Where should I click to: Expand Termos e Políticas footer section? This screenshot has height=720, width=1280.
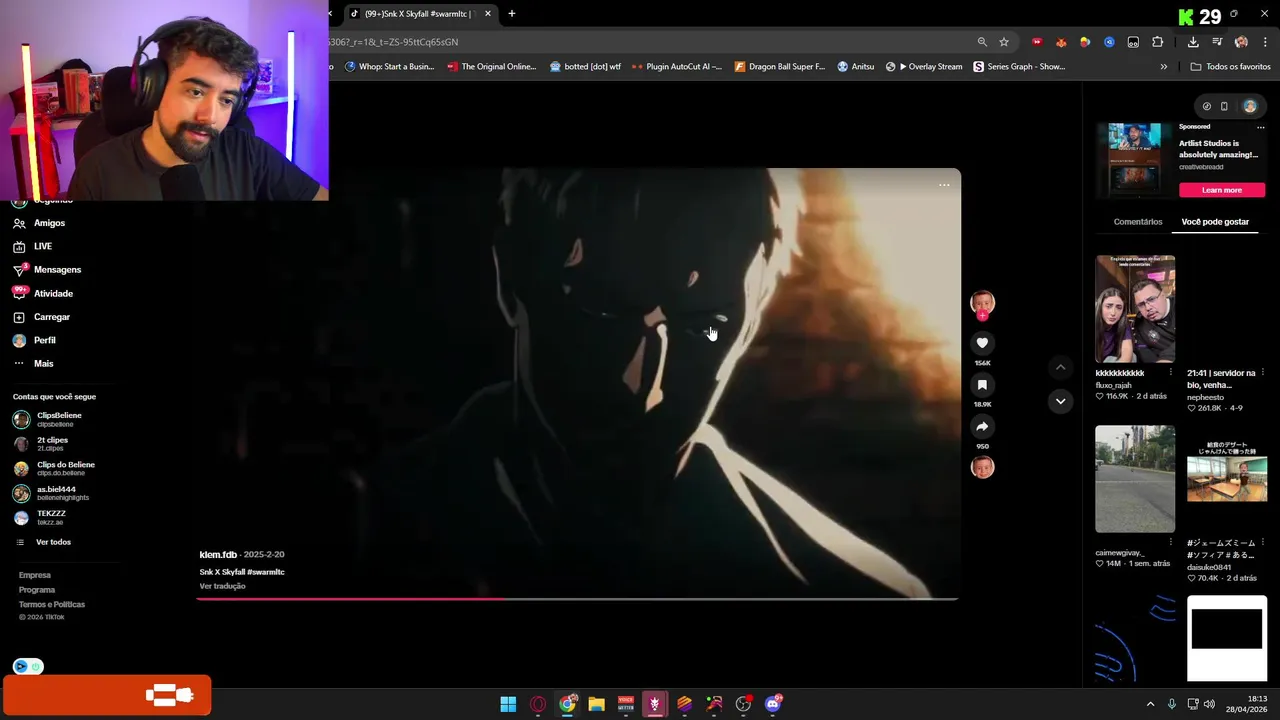tap(52, 604)
